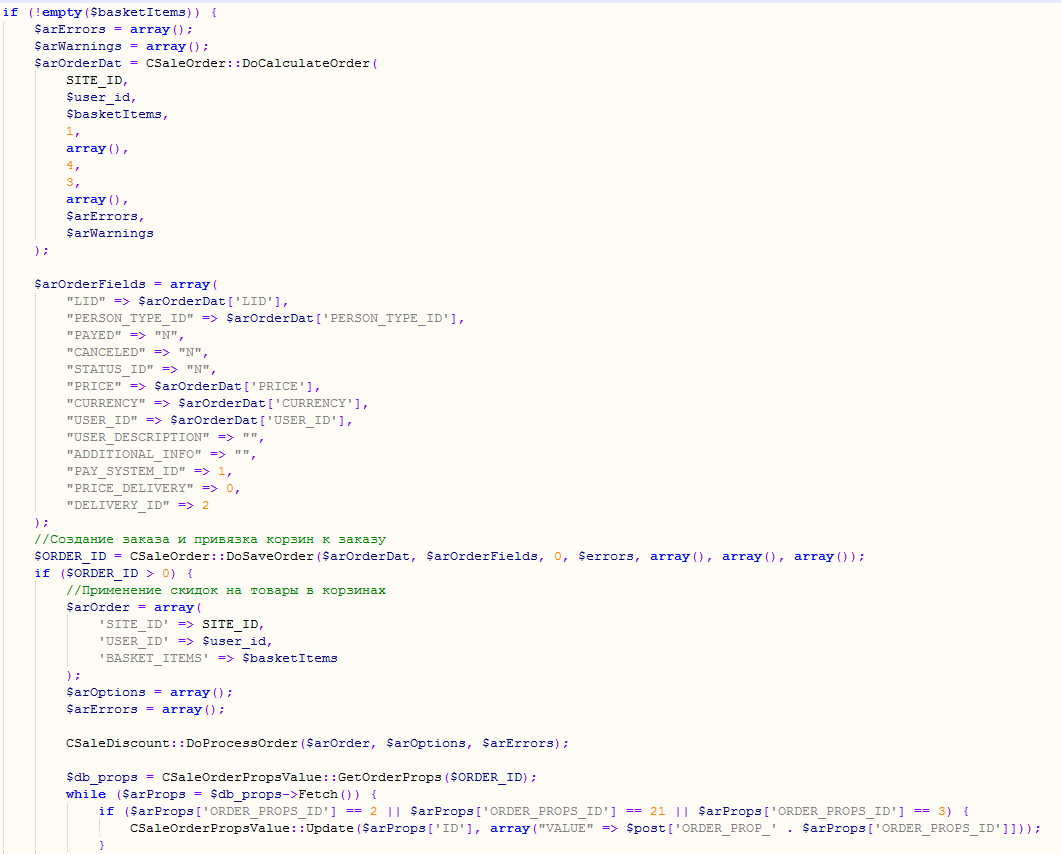The image size is (1061, 854).
Task: Click the $arOrderFields variable declaration
Action: click(90, 284)
